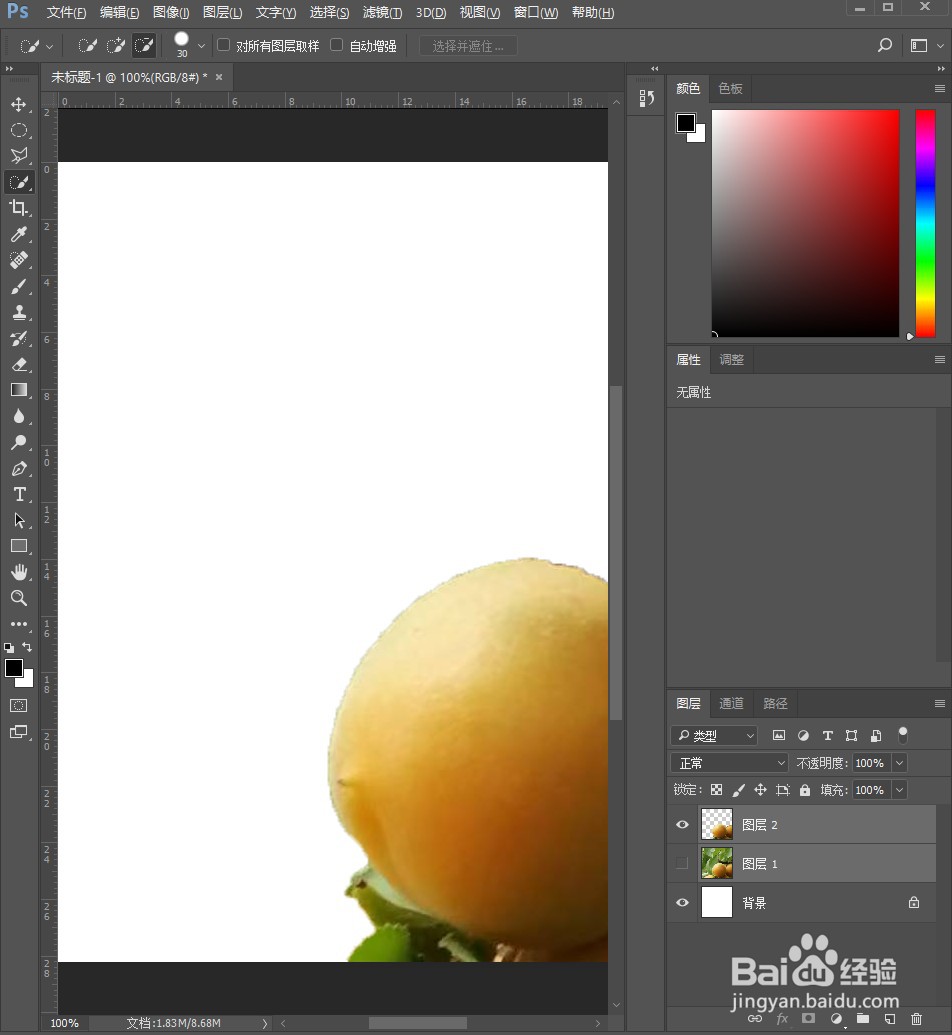Open the 滤镜 menu
This screenshot has width=952, height=1035.
pos(382,12)
